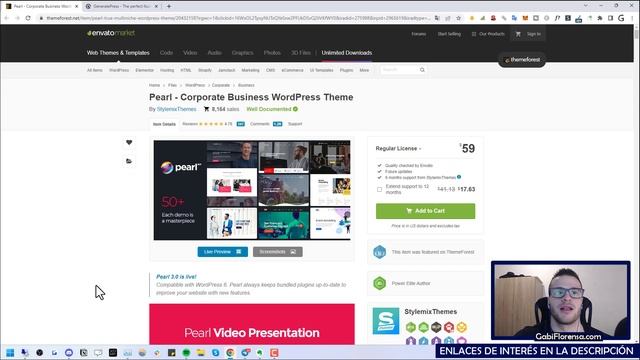Open the Google account G icon in toolbar
Viewport: 640px width, 360px height.
(x=621, y=18)
